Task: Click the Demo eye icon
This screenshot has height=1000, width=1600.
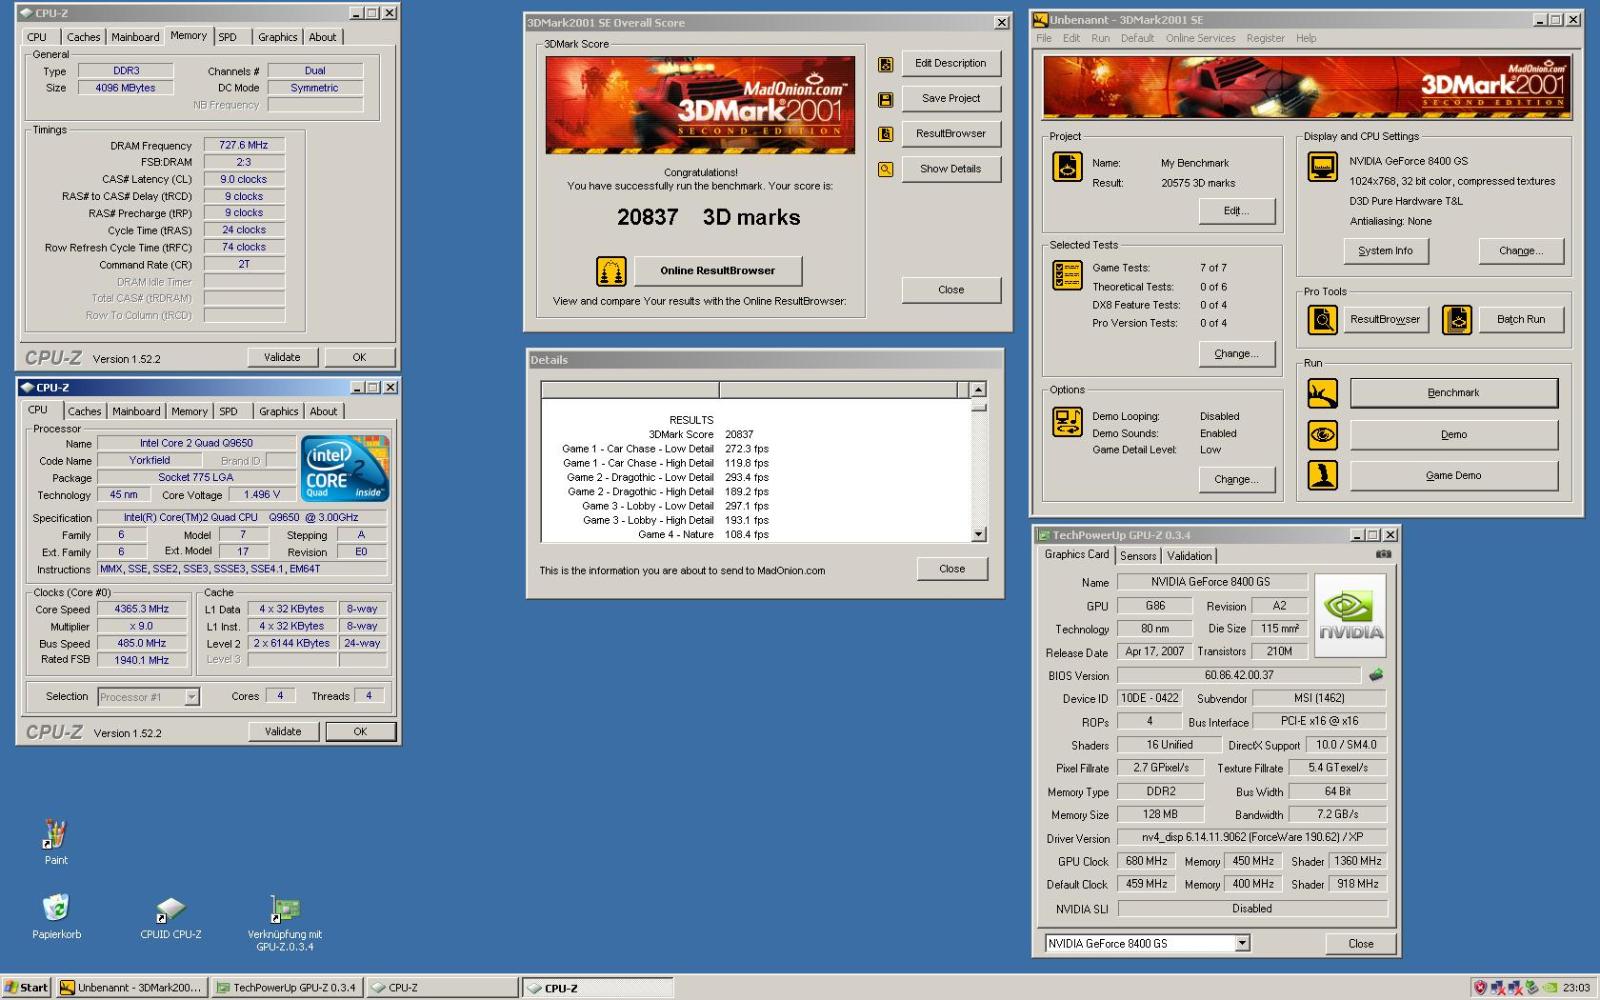Action: tap(1322, 435)
